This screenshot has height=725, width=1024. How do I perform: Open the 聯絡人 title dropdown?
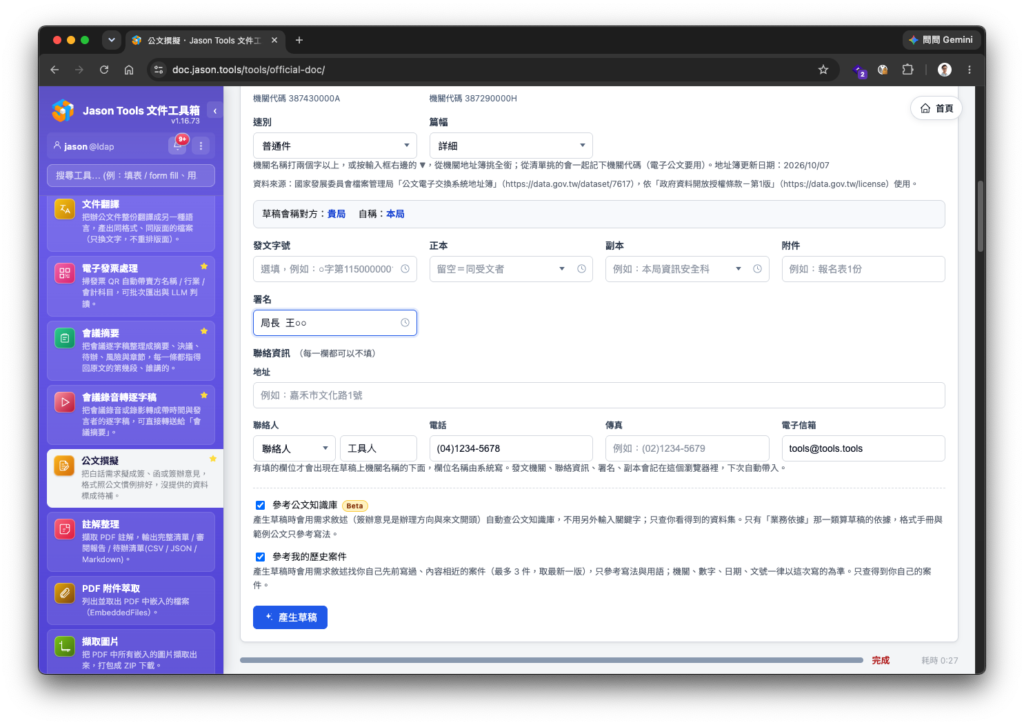coord(294,449)
